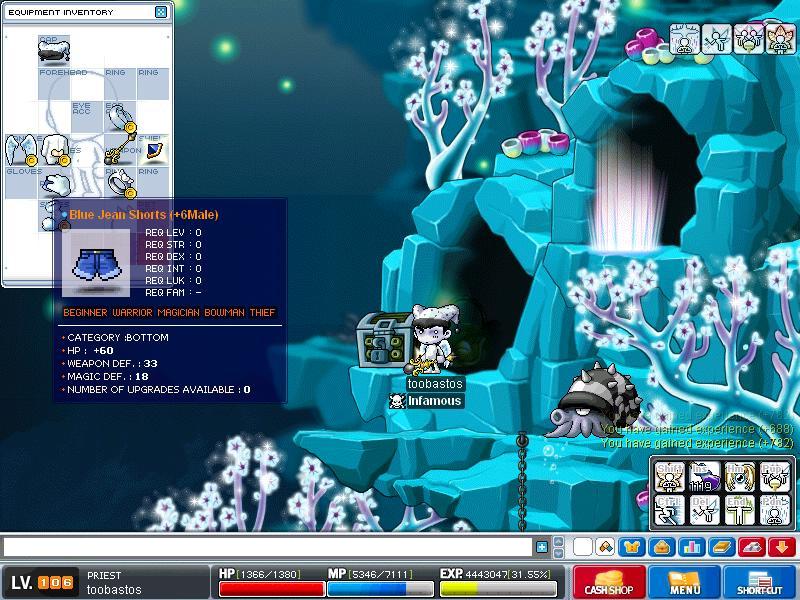Select the empty Eye Acc slot

click(x=87, y=117)
